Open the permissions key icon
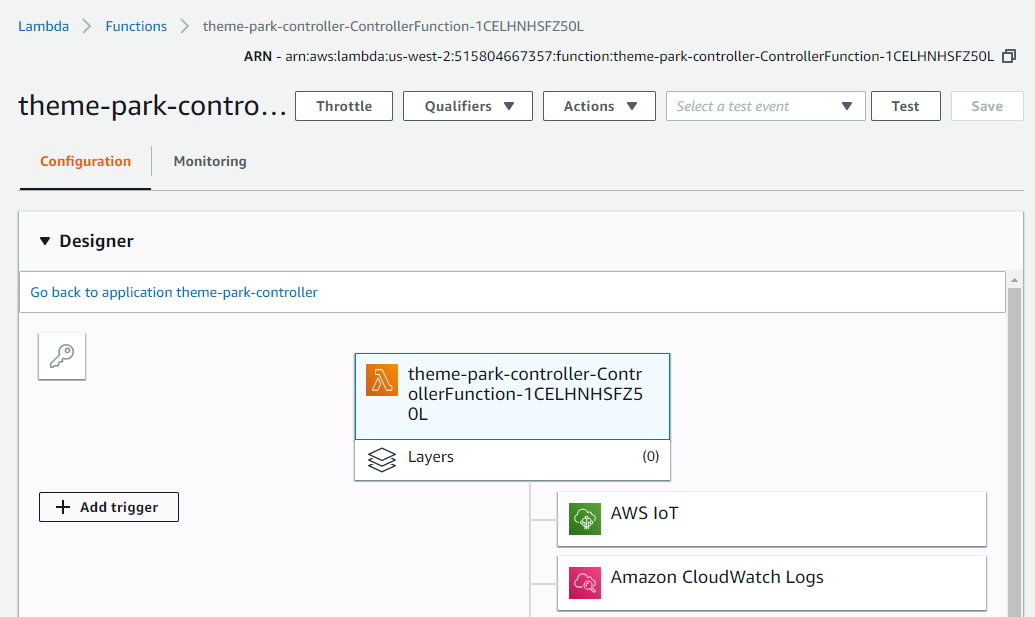This screenshot has height=617, width=1035. (x=62, y=356)
